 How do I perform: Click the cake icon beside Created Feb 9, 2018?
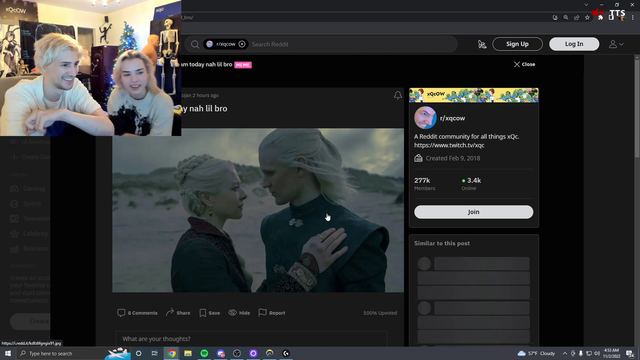(418, 158)
